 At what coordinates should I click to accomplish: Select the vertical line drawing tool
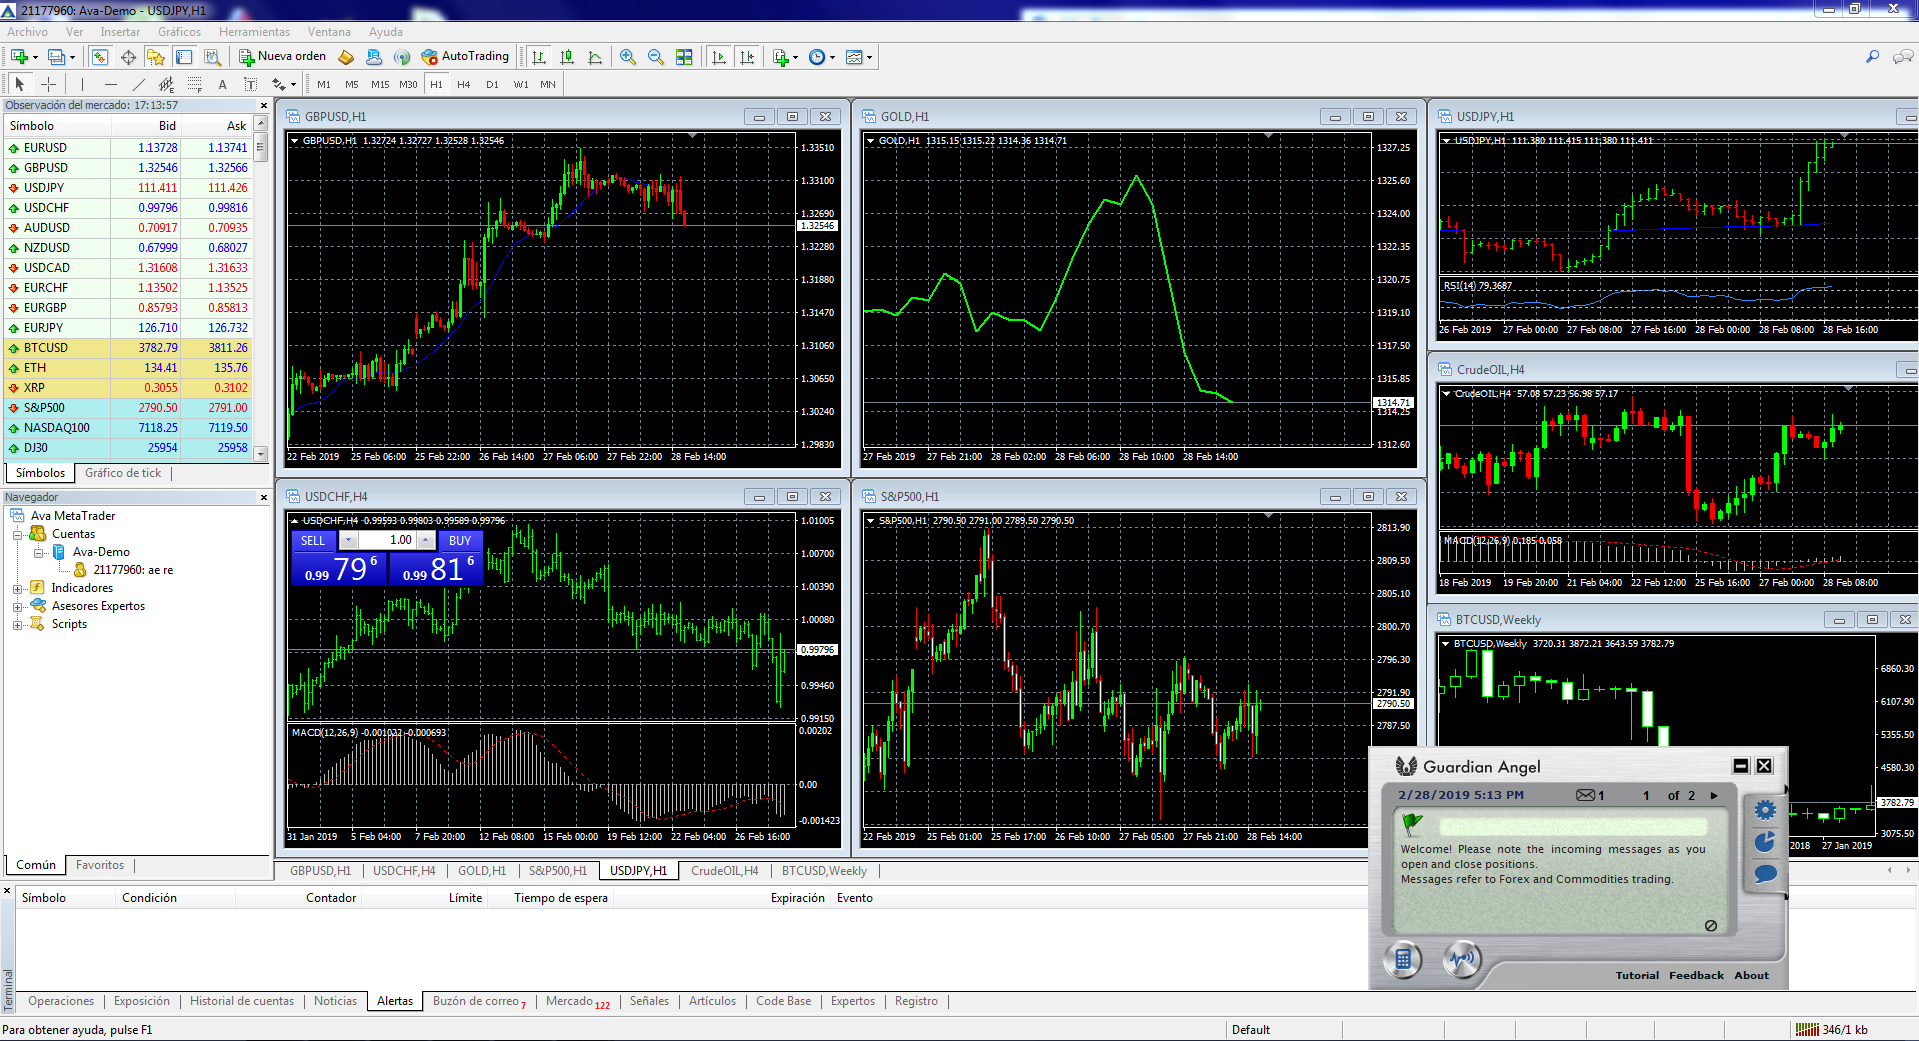(82, 84)
